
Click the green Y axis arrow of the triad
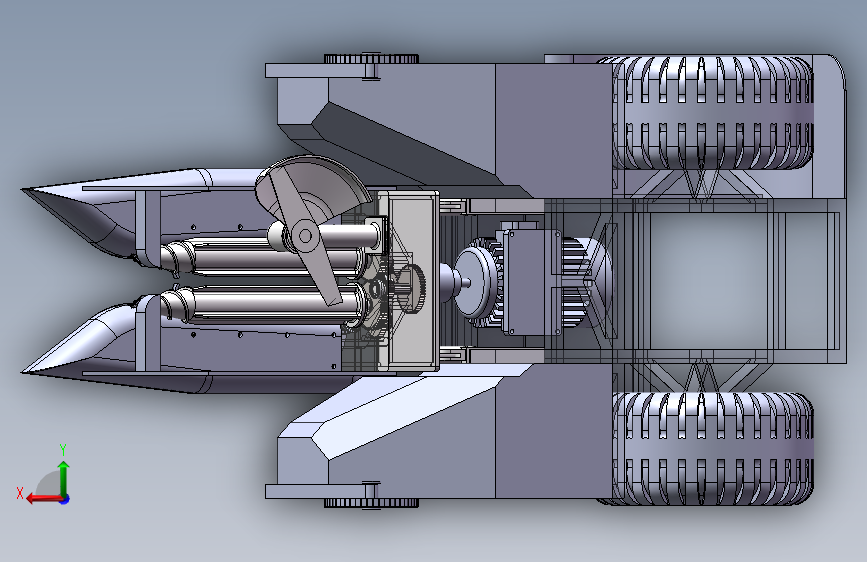click(64, 479)
